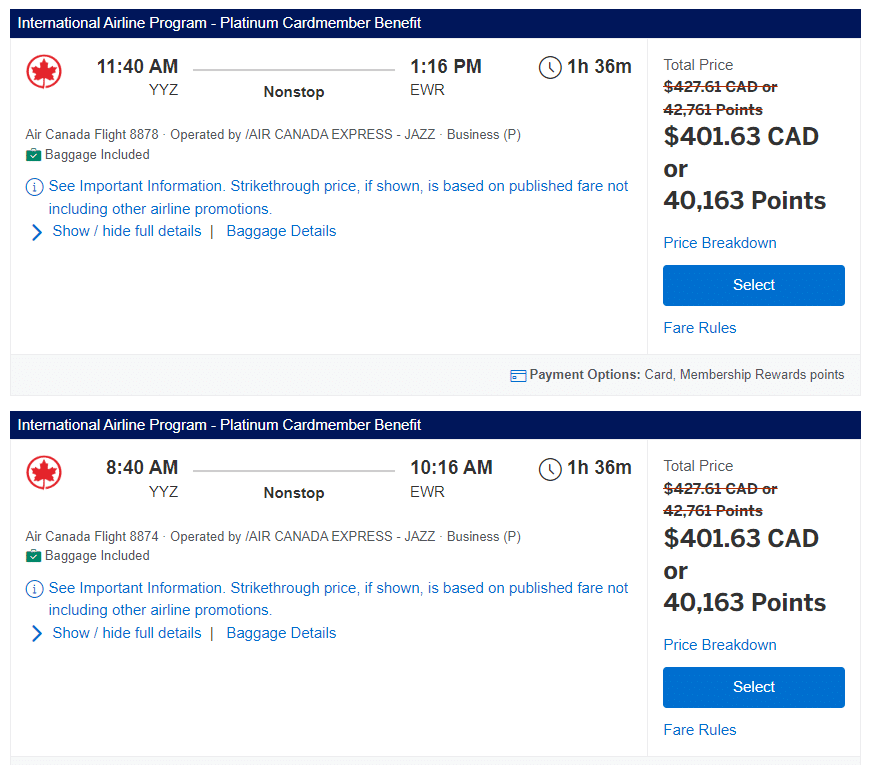The height and width of the screenshot is (765, 872).
Task: Select the 11:40 AM YYZ to EWR flight
Action: (753, 285)
